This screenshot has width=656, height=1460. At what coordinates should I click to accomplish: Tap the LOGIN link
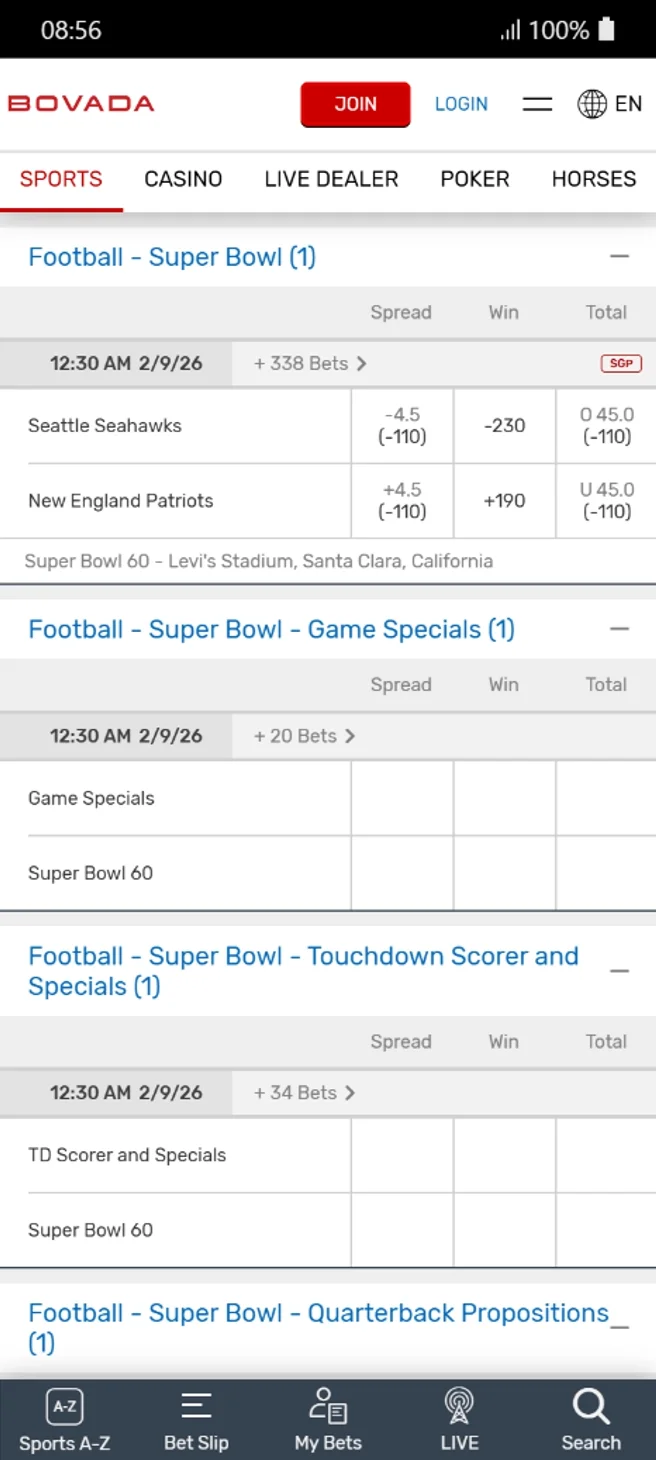(461, 103)
